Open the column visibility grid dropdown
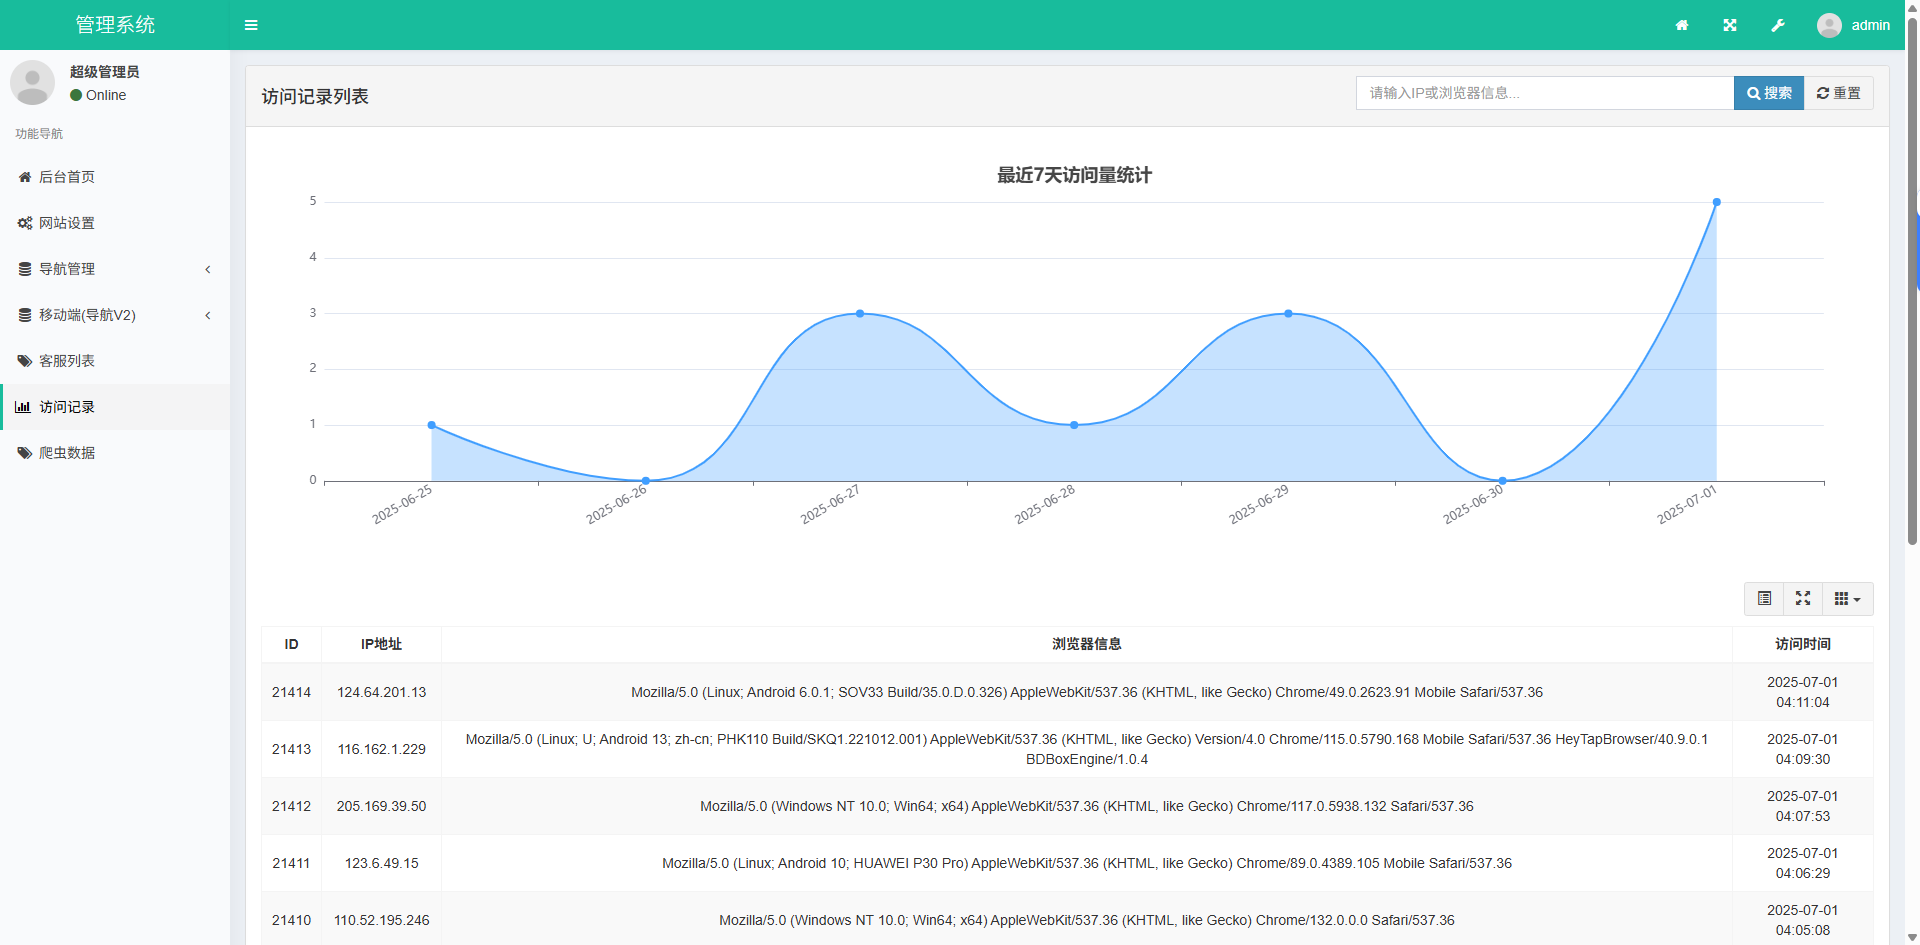Viewport: 1920px width, 945px height. pos(1847,598)
